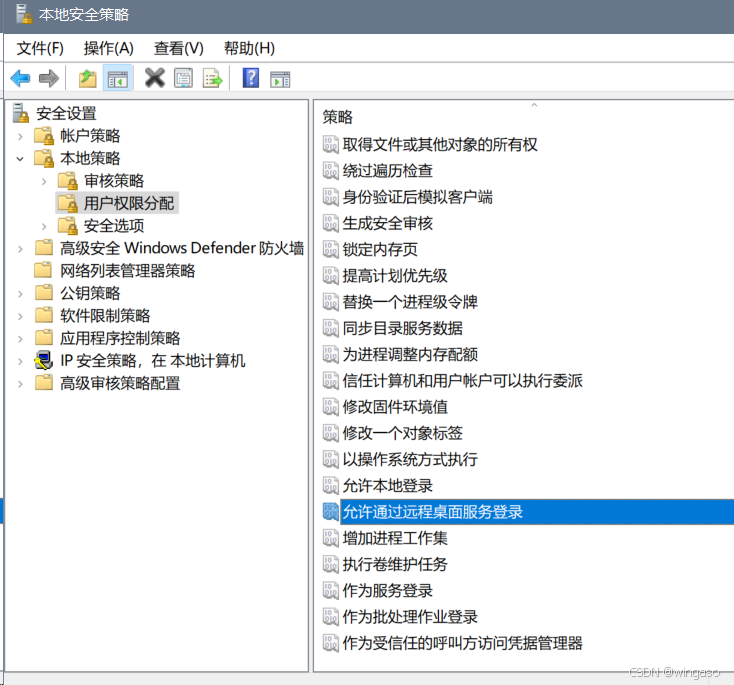The height and width of the screenshot is (685, 734).
Task: Expand the 审核策略 tree node
Action: (x=44, y=181)
